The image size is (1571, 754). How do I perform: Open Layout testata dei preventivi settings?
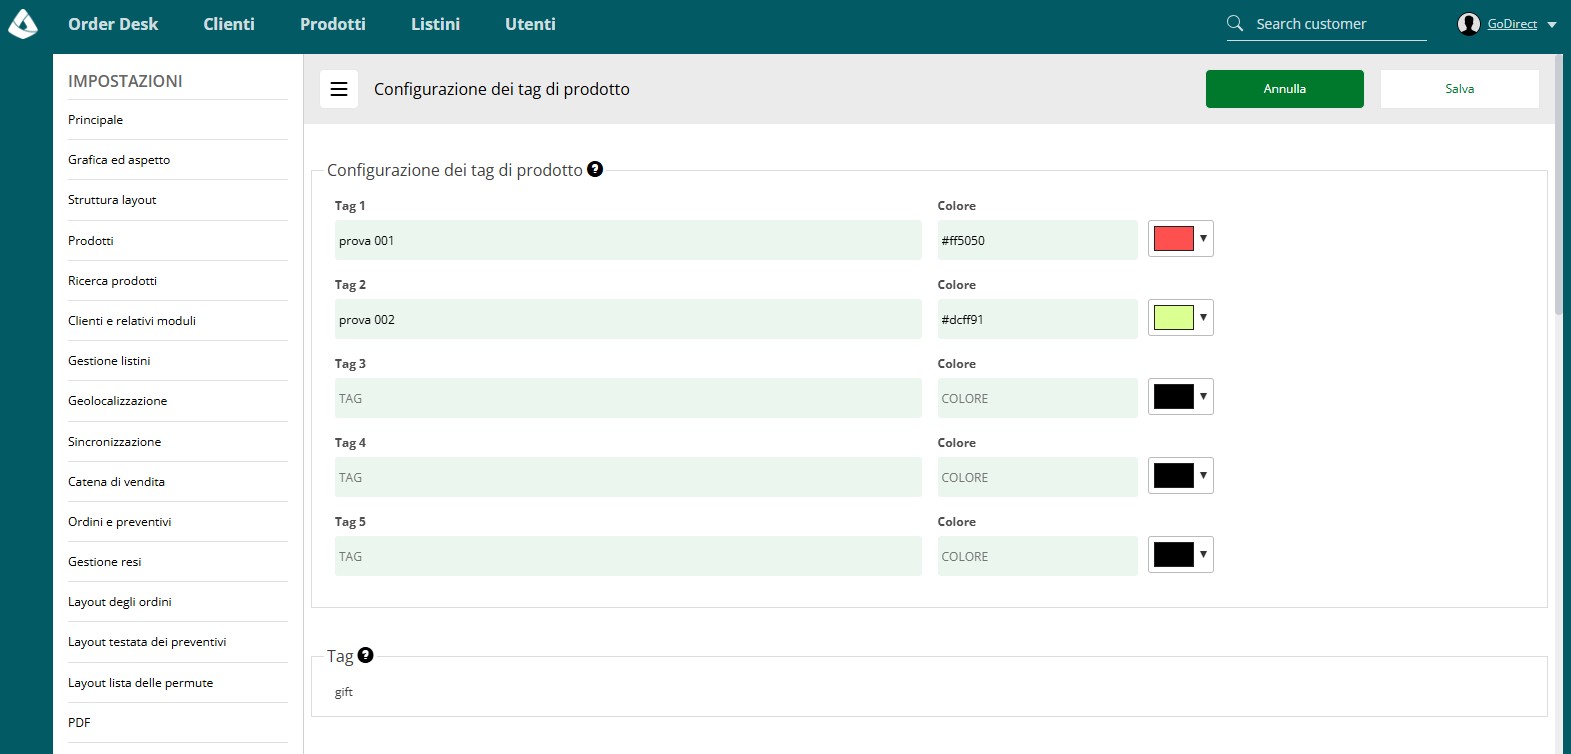pos(178,642)
